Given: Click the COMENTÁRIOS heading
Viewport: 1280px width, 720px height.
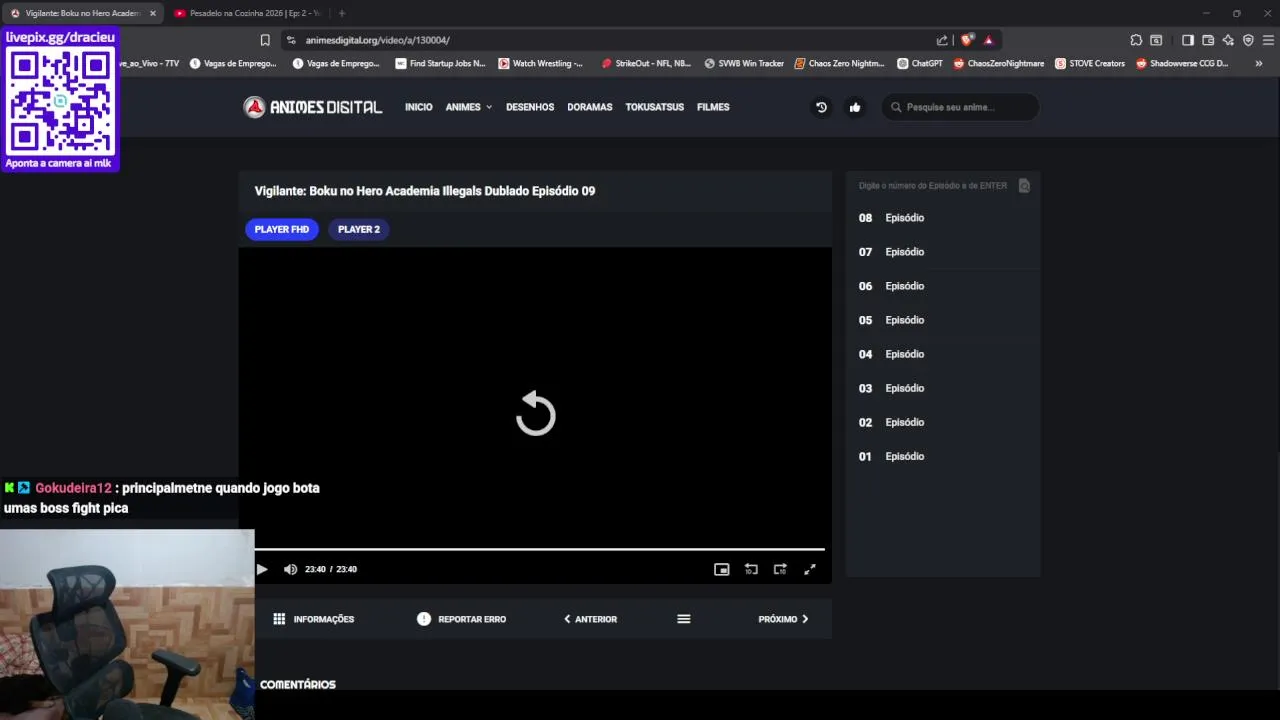Looking at the screenshot, I should [298, 684].
